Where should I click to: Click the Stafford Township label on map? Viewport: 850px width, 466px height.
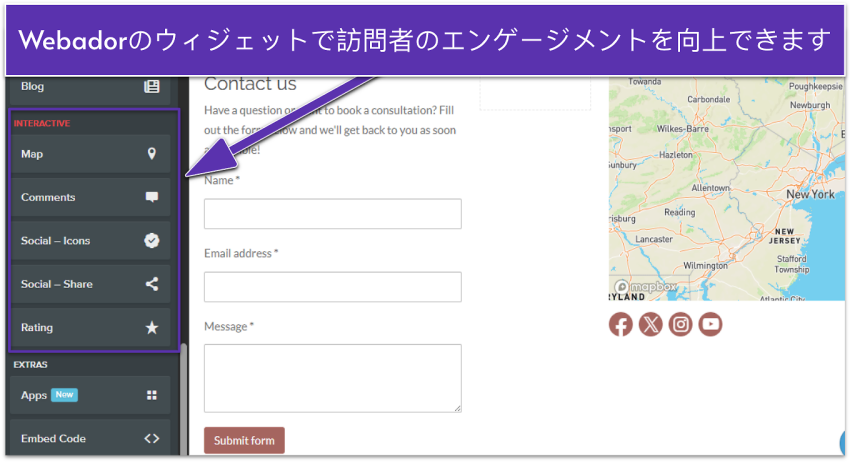[x=791, y=264]
